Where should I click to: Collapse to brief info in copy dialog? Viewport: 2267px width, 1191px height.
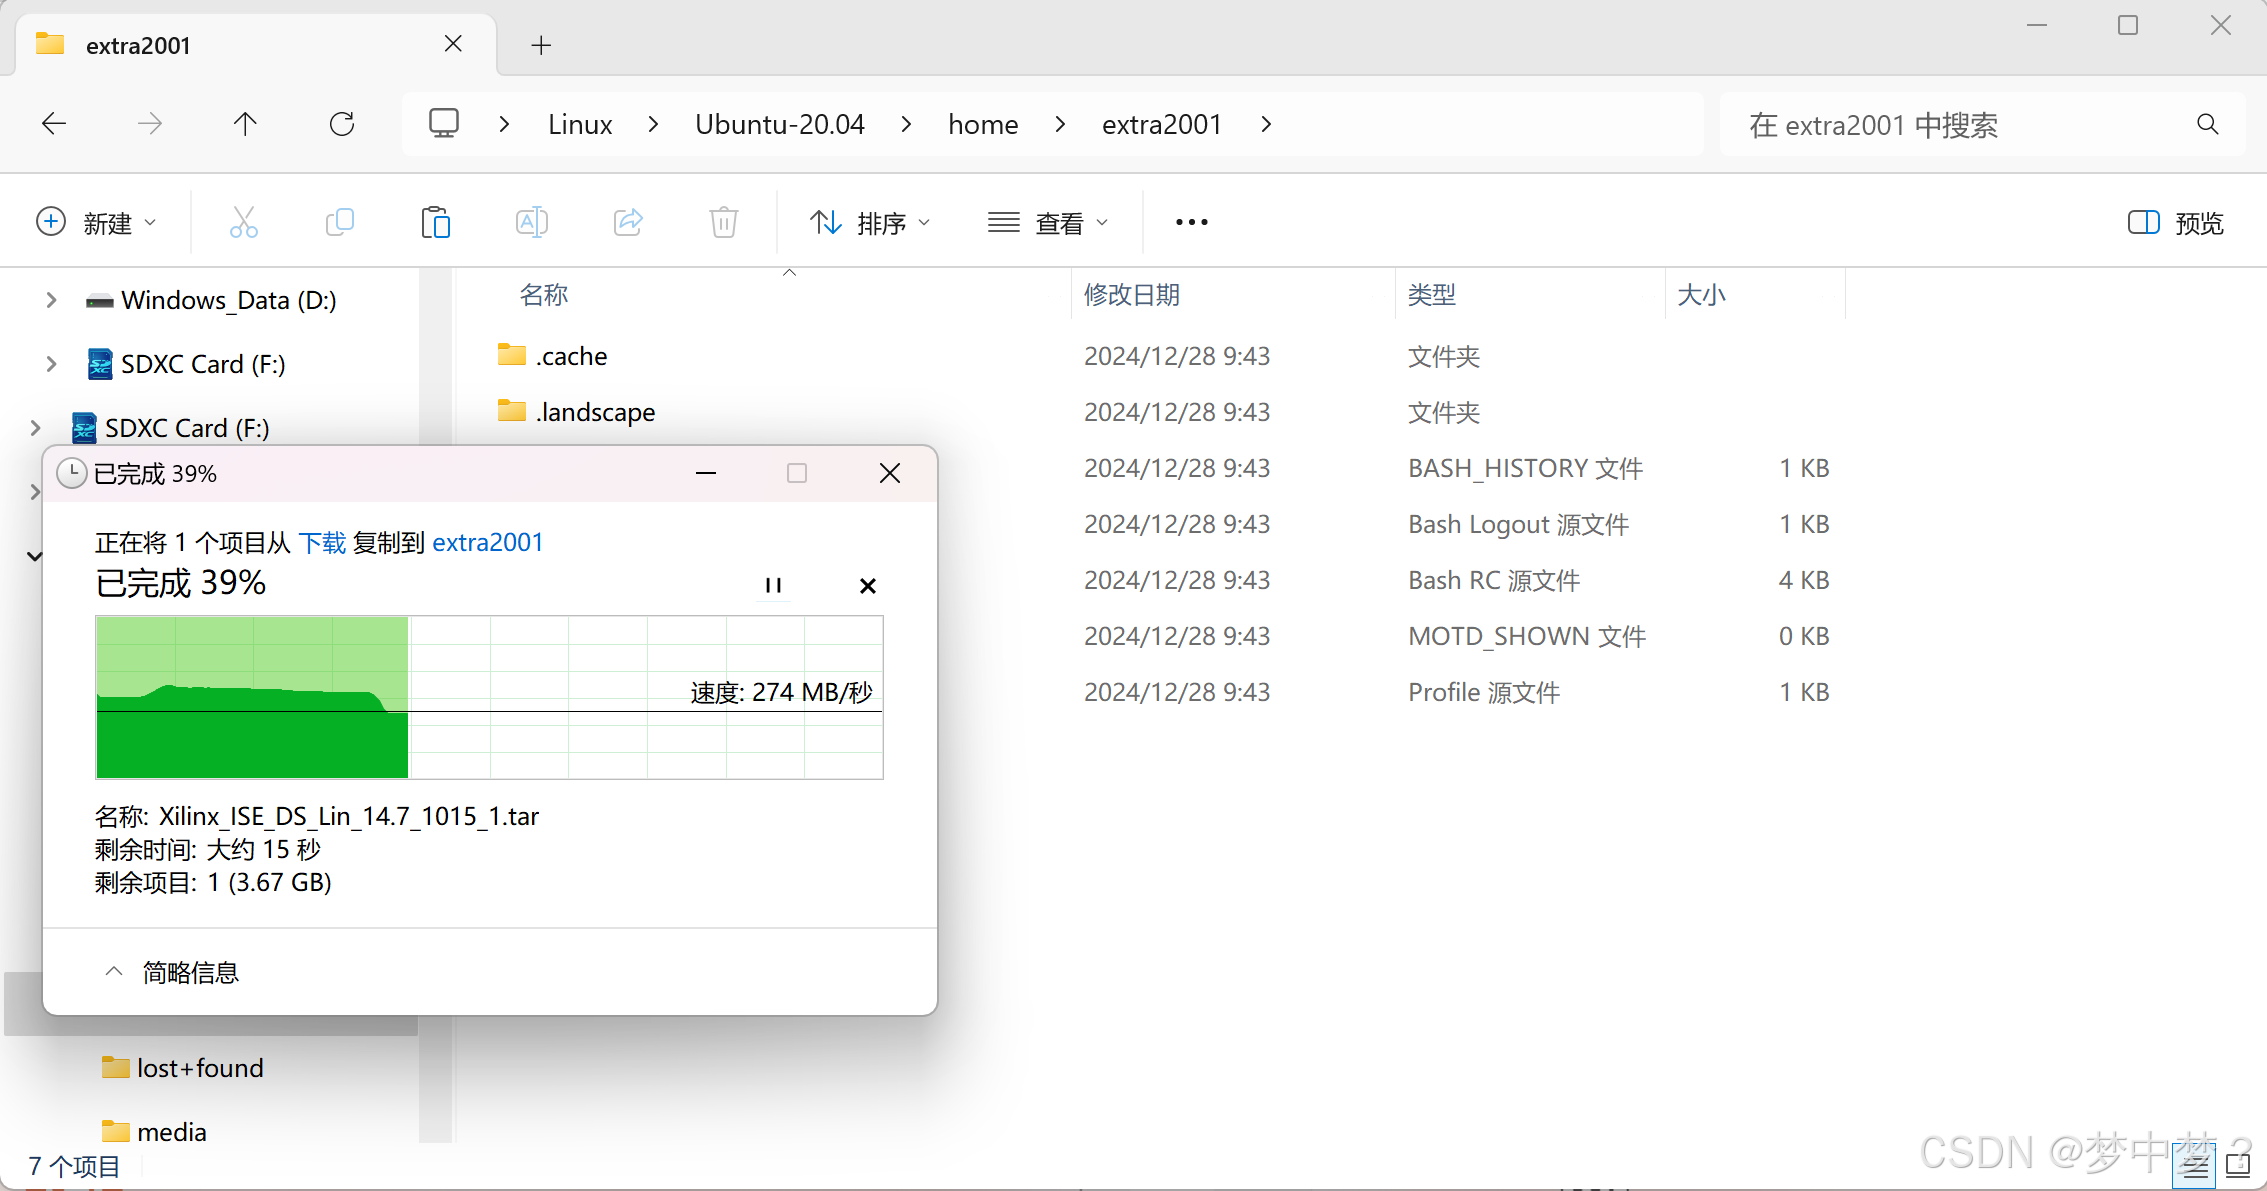pos(172,972)
